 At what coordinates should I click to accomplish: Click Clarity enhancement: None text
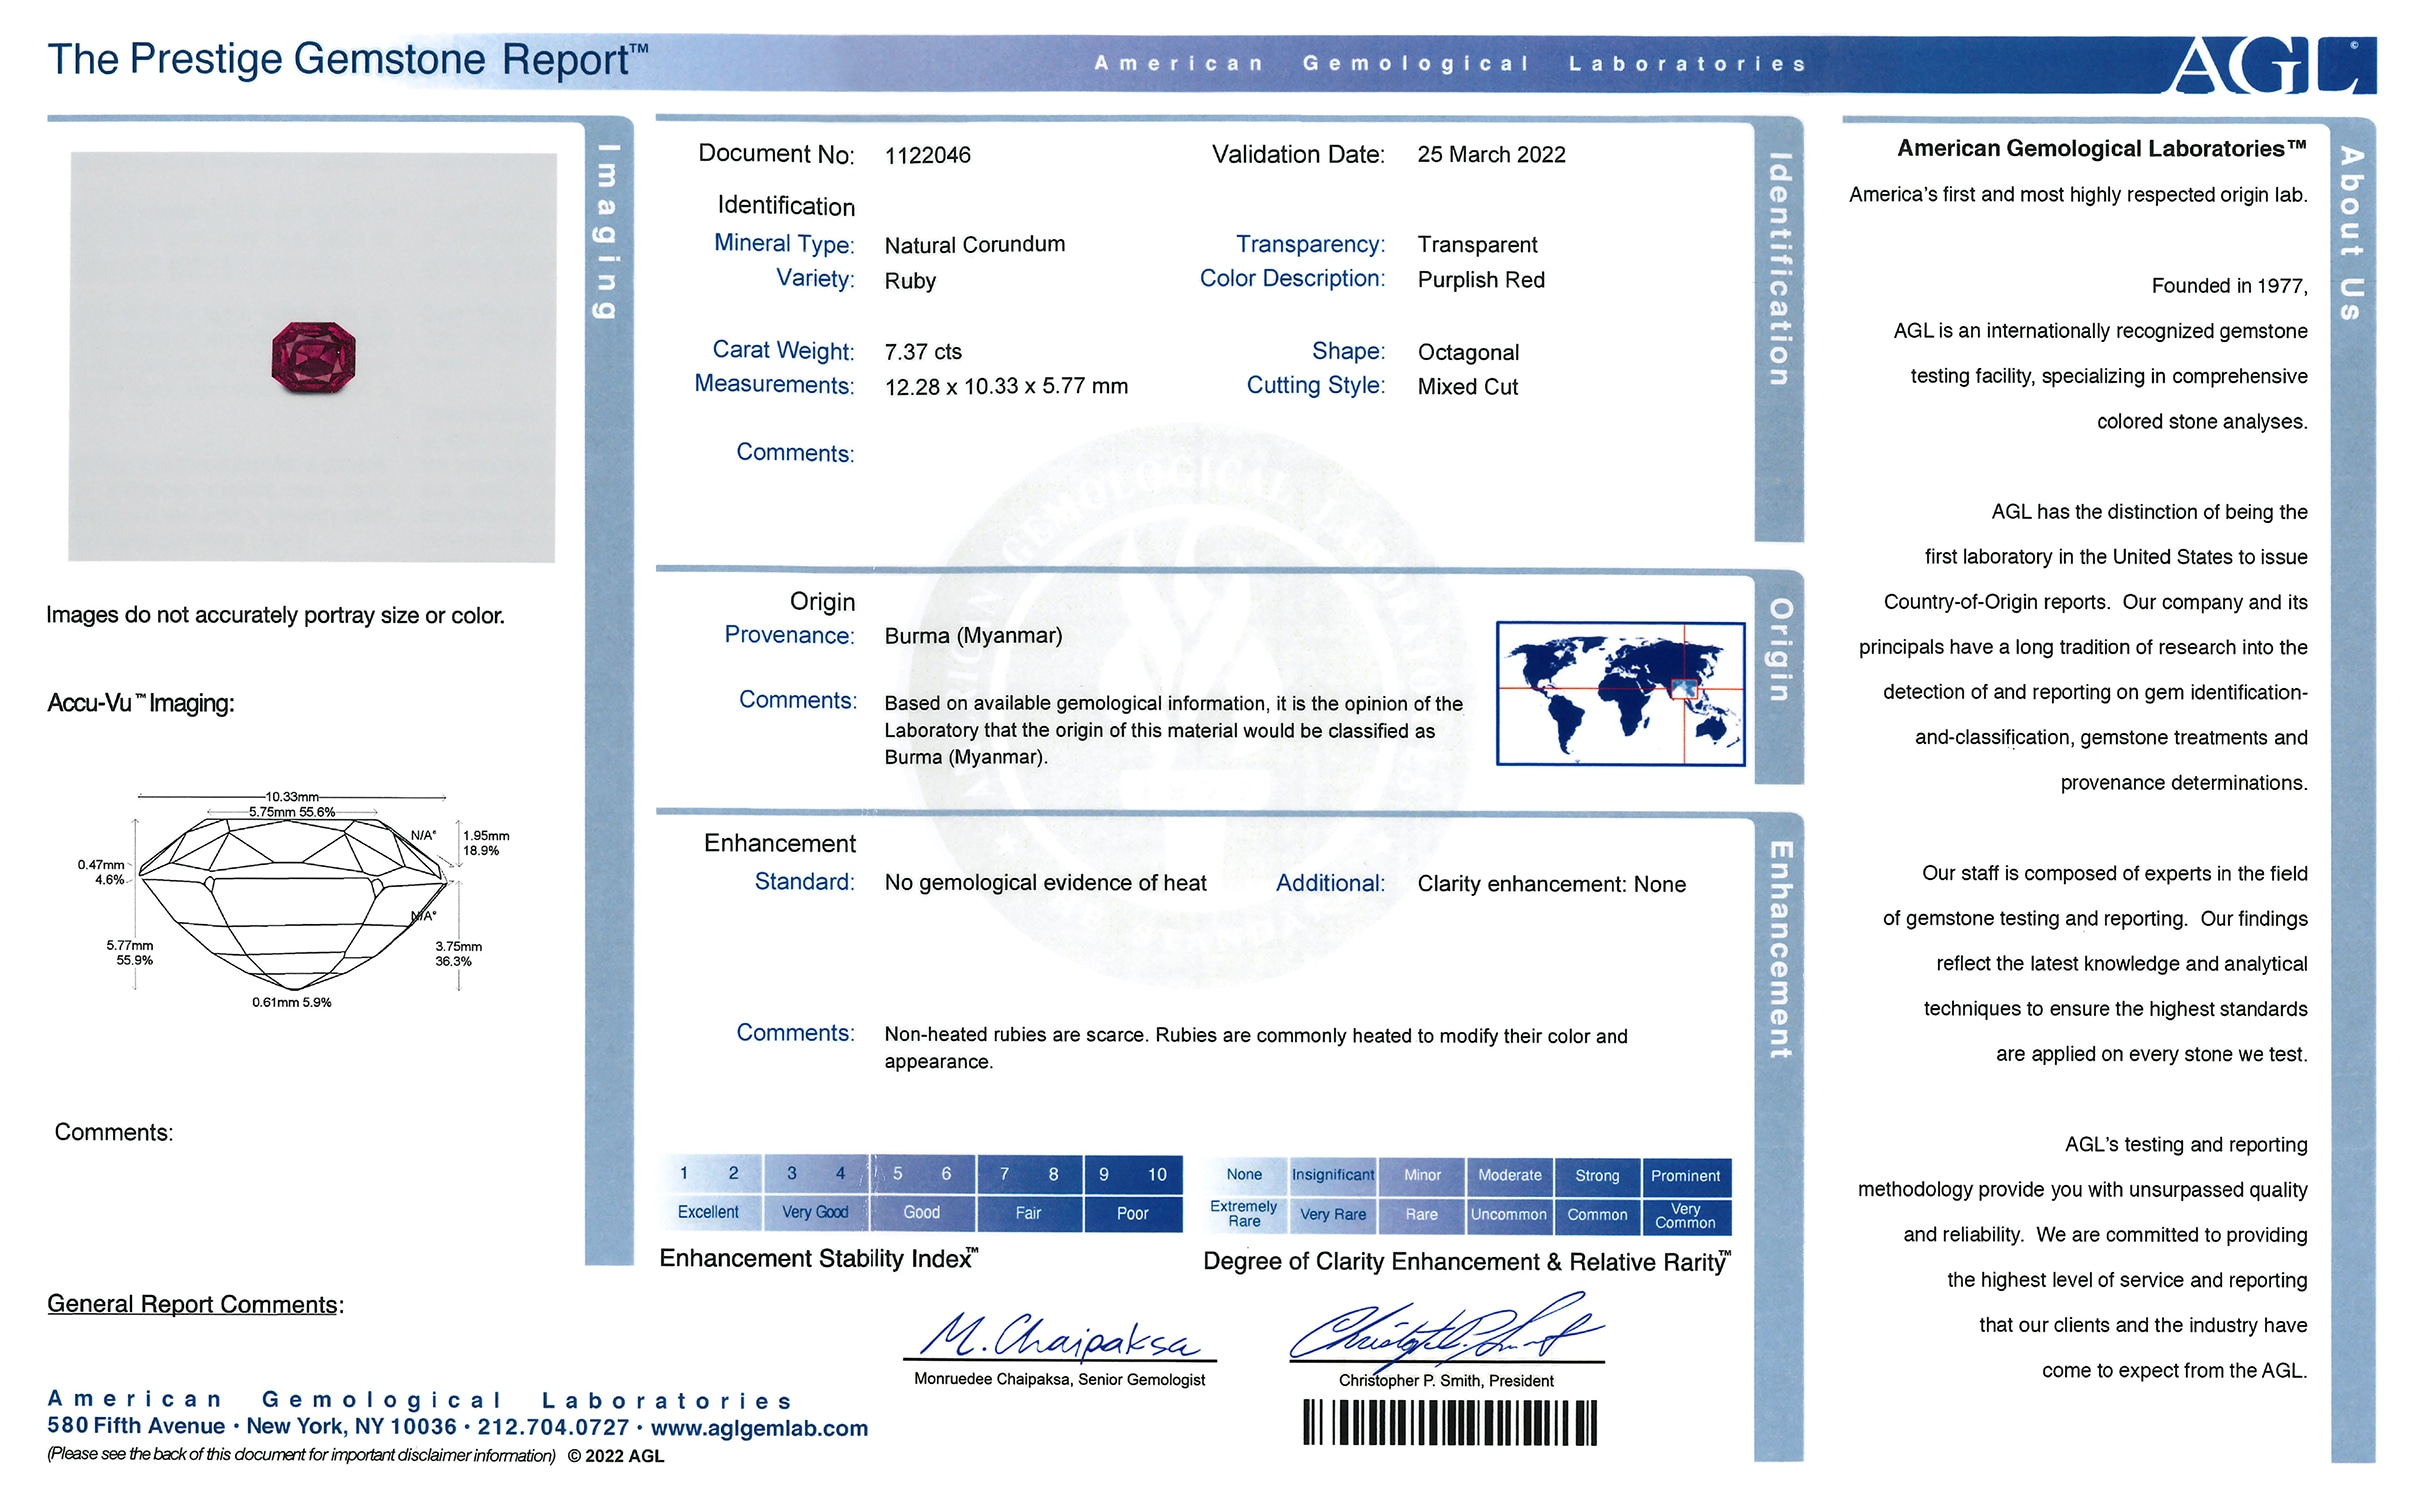coord(1551,884)
